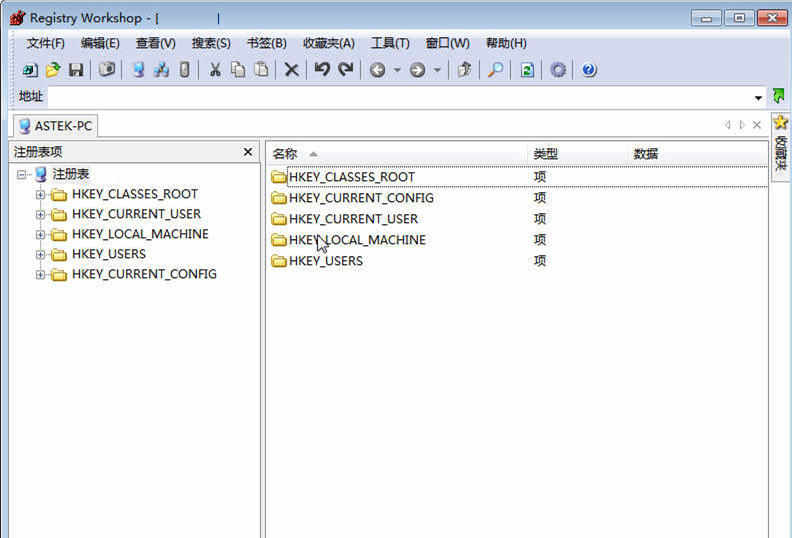Viewport: 792px width, 538px height.
Task: Open the forward history dropdown arrow
Action: 437,70
